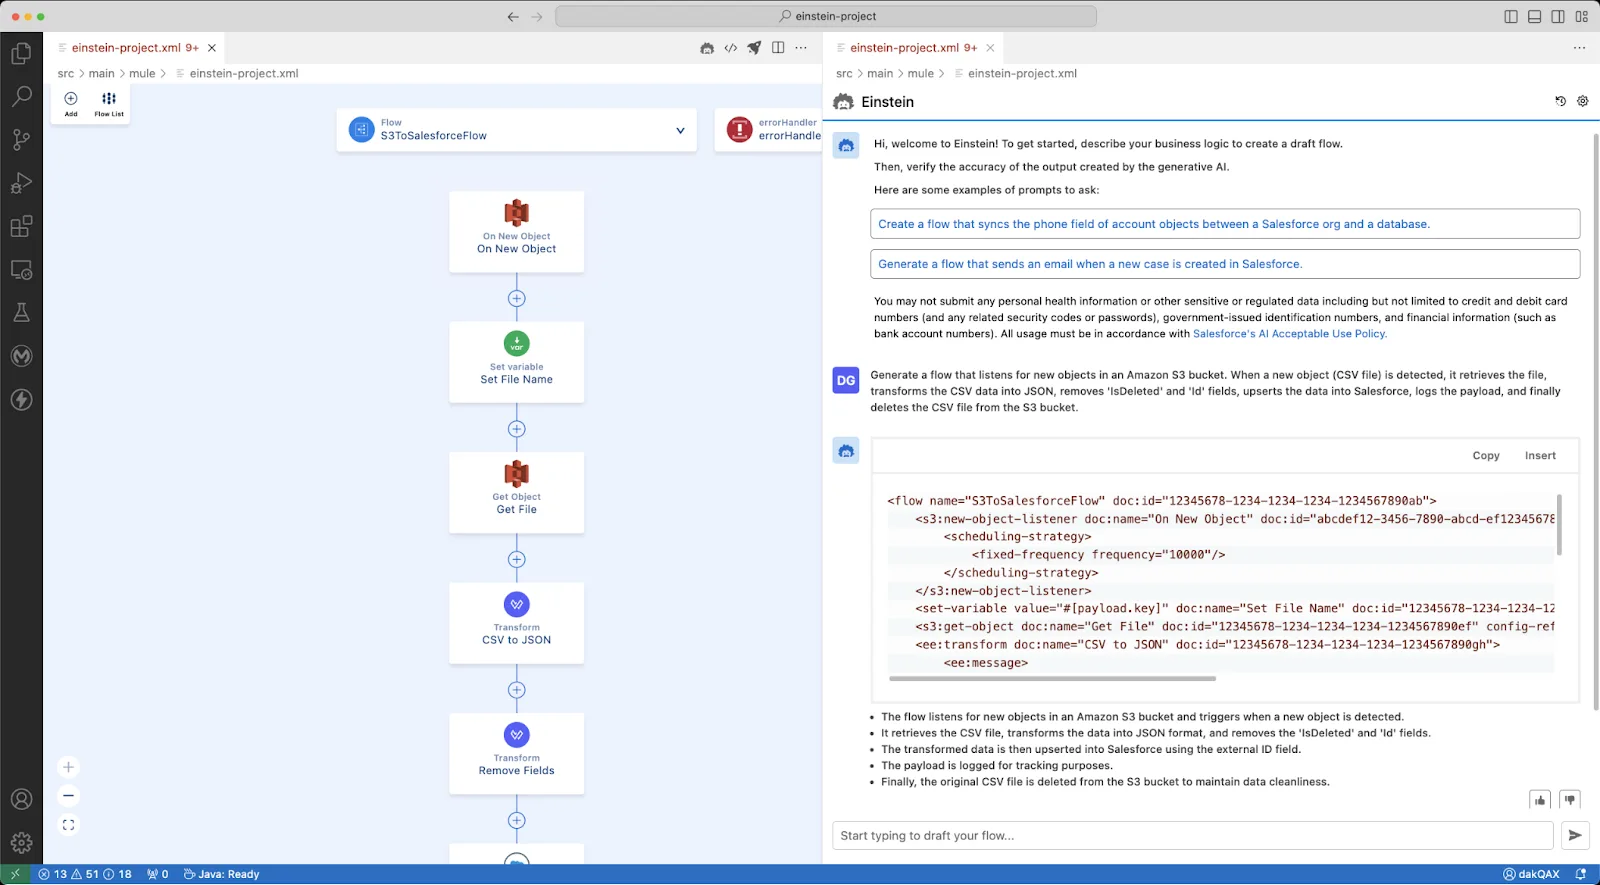Select the On New Object S3 node
1600x885 pixels.
click(516, 232)
